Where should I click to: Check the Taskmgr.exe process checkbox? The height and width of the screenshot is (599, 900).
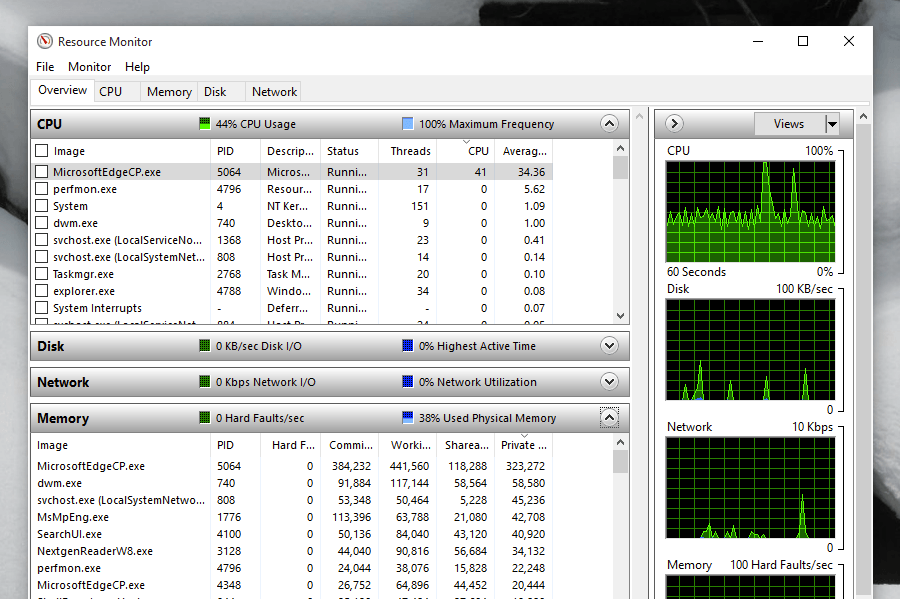coord(41,274)
